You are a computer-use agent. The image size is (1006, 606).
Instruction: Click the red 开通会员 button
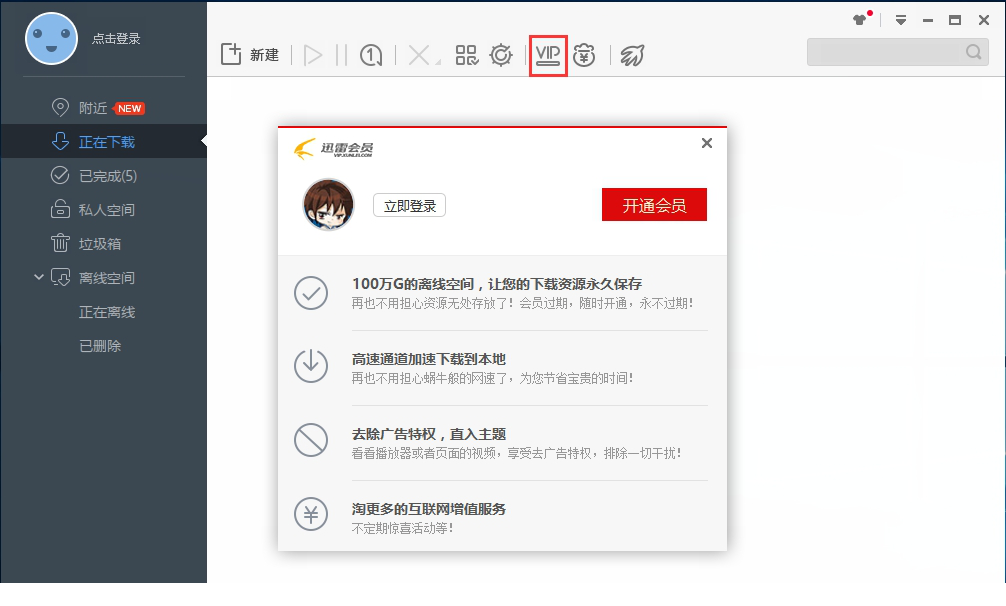654,205
